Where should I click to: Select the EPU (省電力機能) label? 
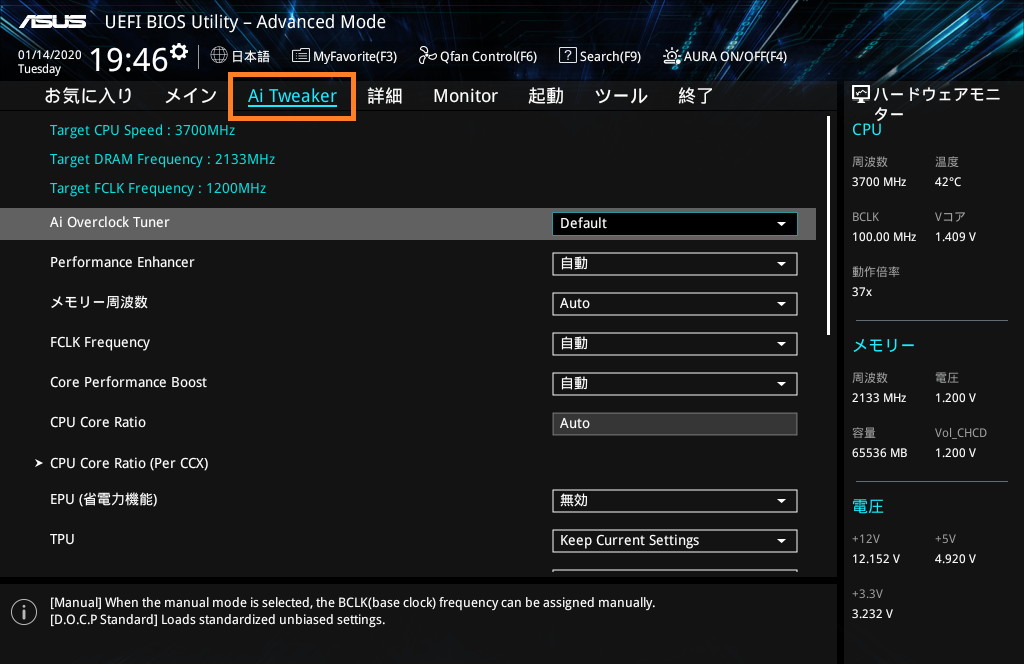point(104,499)
